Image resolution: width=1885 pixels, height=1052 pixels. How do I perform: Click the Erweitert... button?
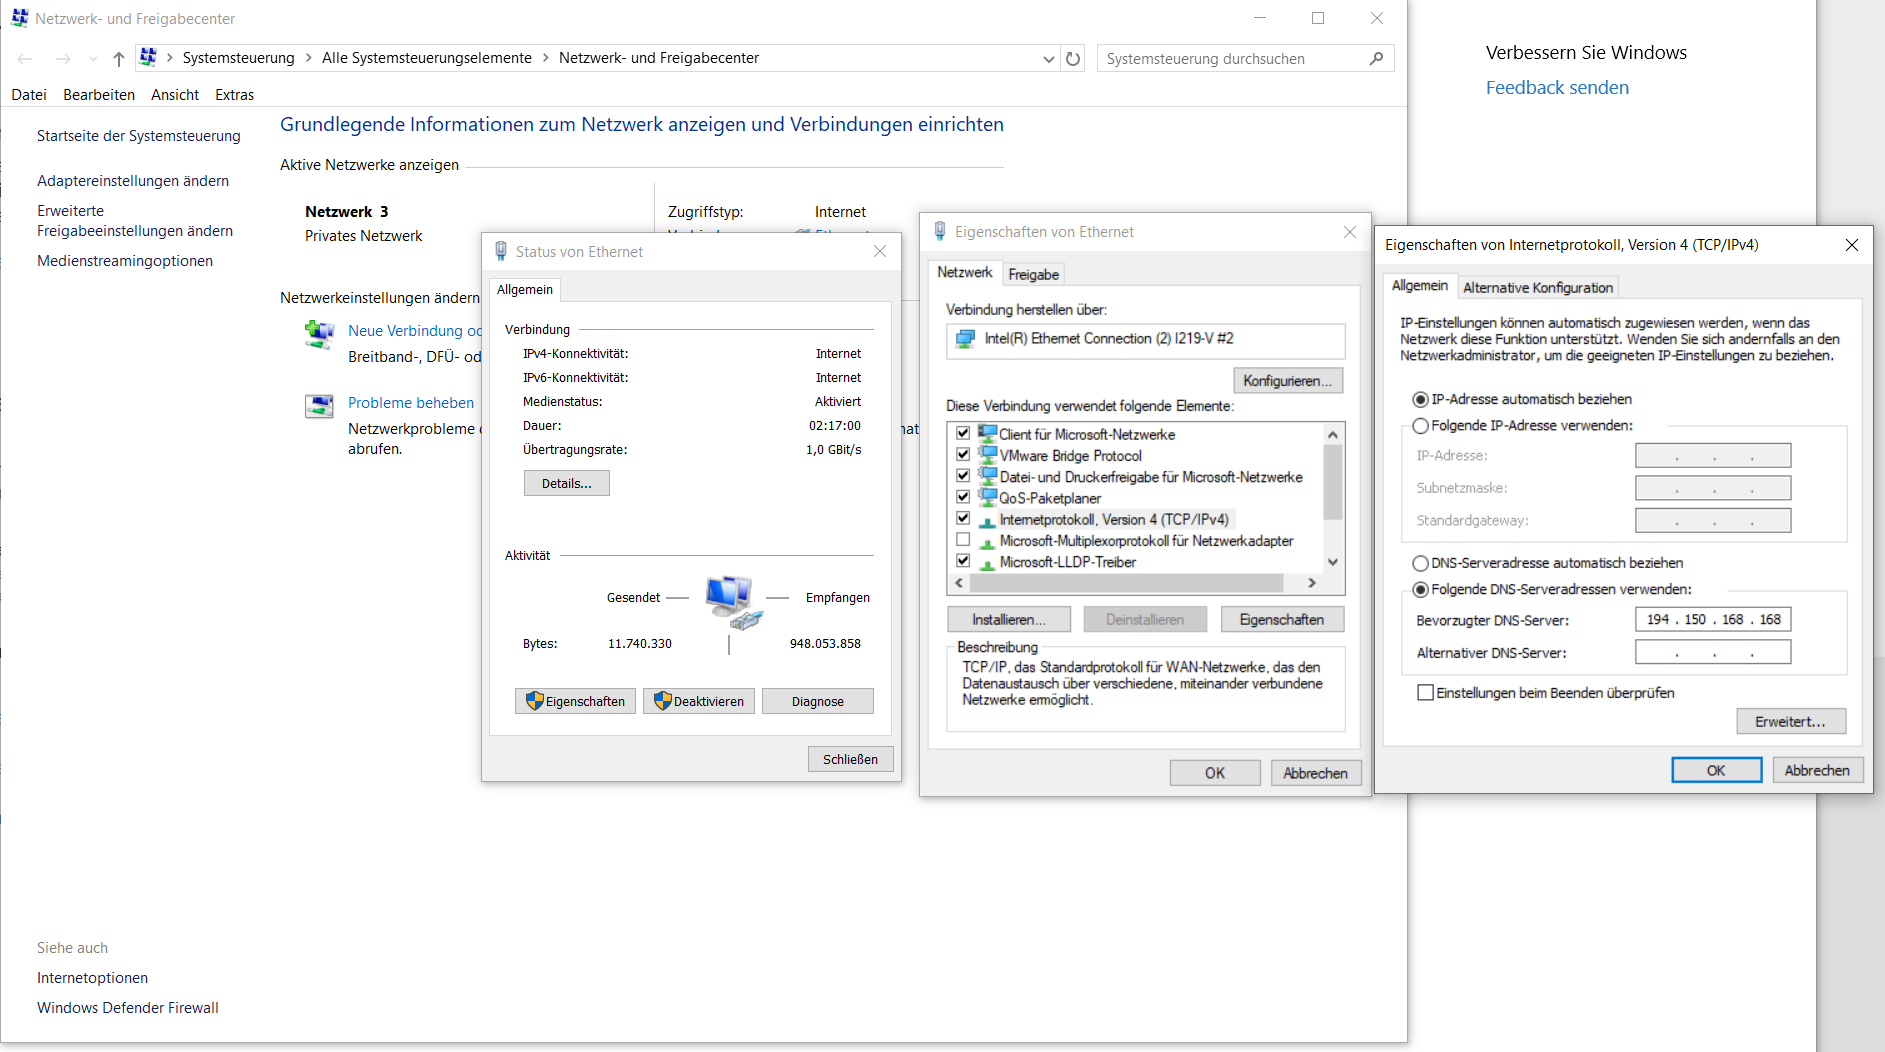[1791, 722]
